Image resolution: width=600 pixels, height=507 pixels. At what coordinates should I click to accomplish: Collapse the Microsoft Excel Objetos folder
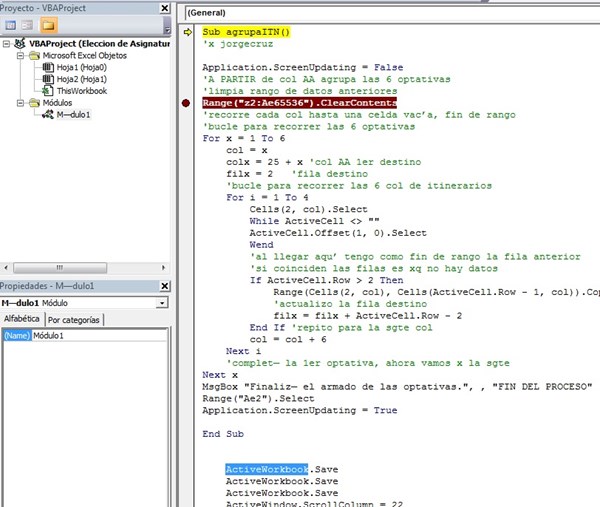click(x=21, y=56)
